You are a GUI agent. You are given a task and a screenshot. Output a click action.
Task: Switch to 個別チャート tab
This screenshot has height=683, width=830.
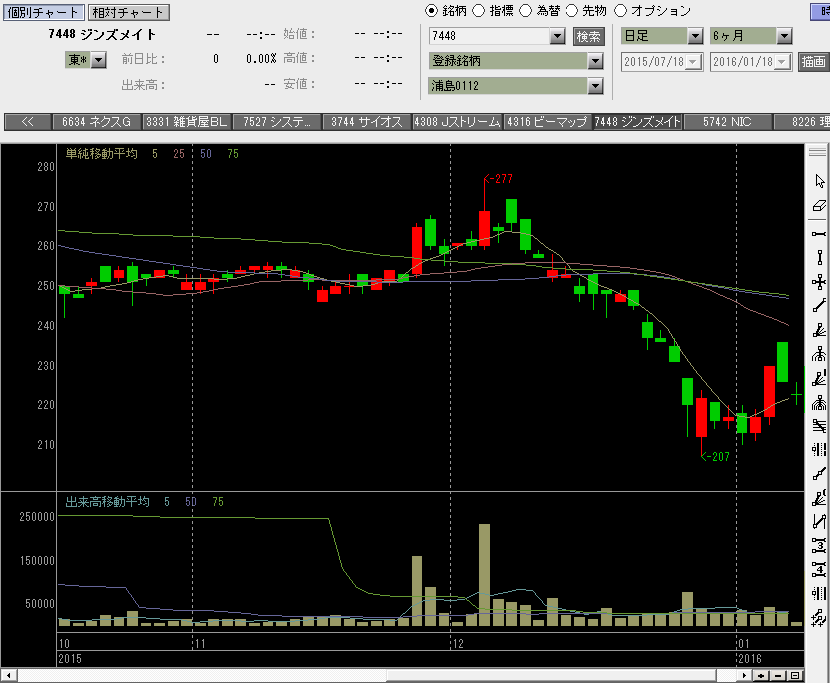tap(43, 12)
